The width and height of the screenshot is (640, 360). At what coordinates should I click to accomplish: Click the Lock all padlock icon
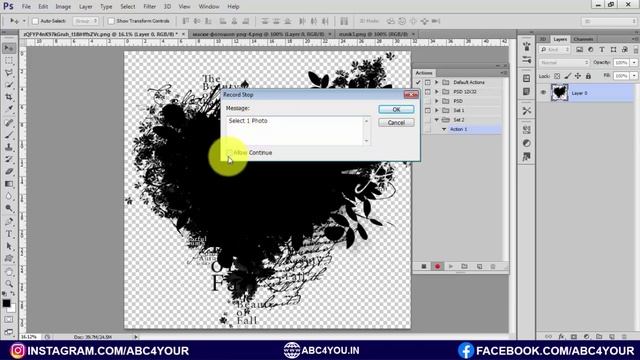coord(588,76)
